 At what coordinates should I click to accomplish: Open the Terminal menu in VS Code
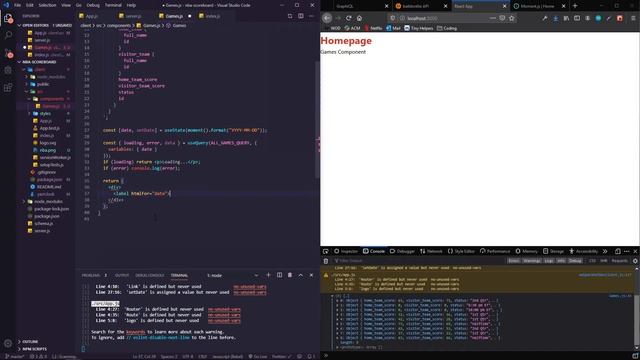(x=113, y=5)
